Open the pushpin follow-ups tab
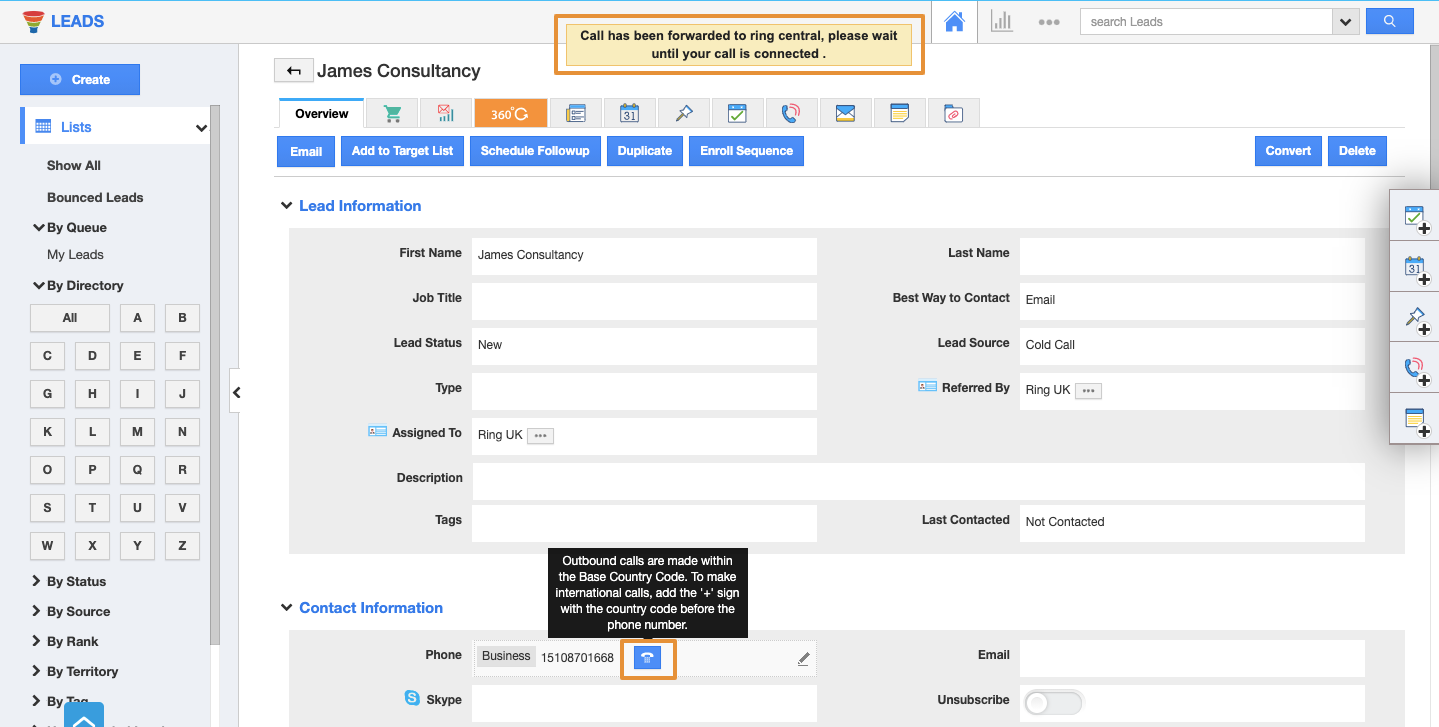Viewport: 1439px width, 727px height. [x=684, y=113]
